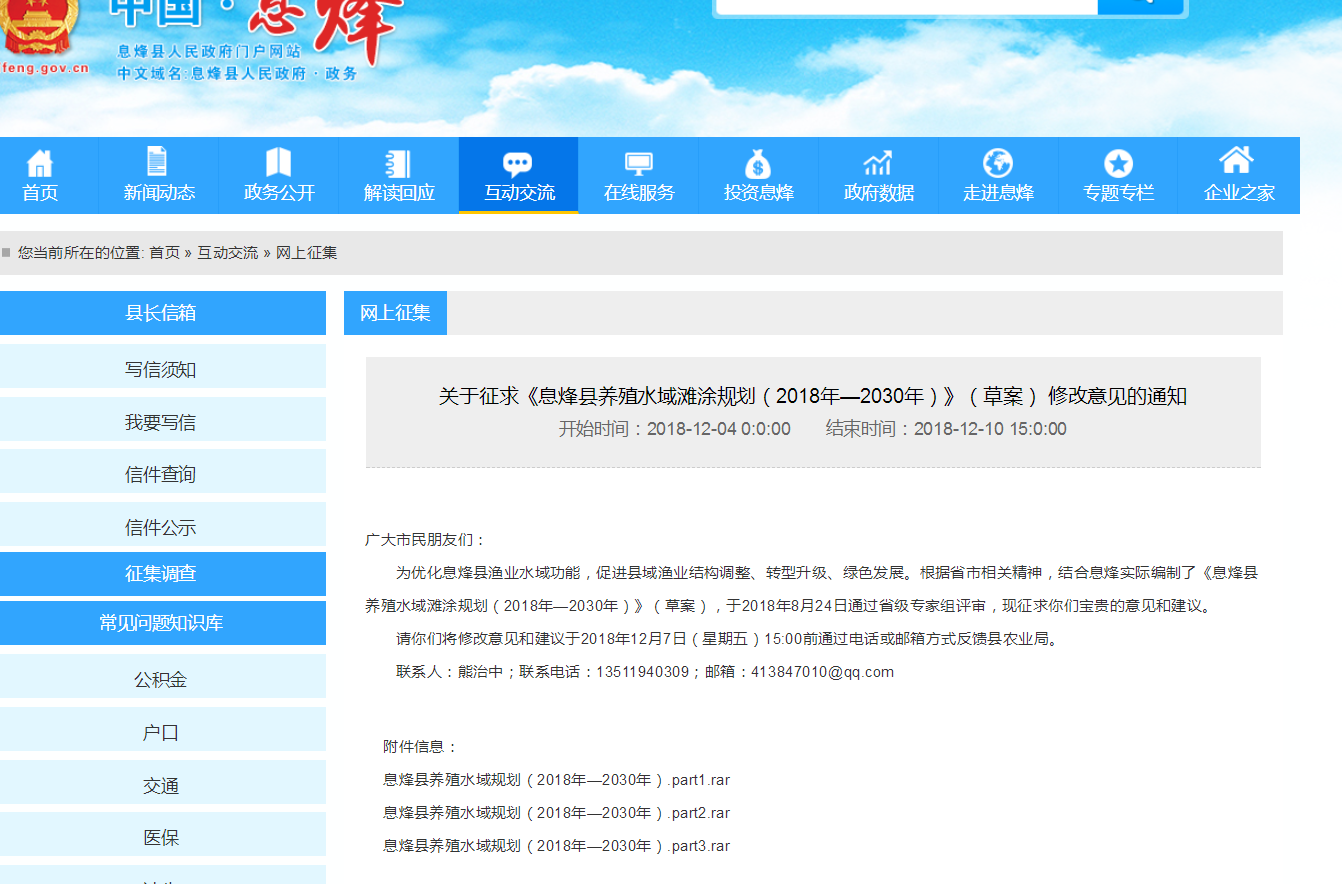Viewport: 1342px width, 884px height.
Task: Click the monitor icon above 在线服务
Action: coord(638,163)
